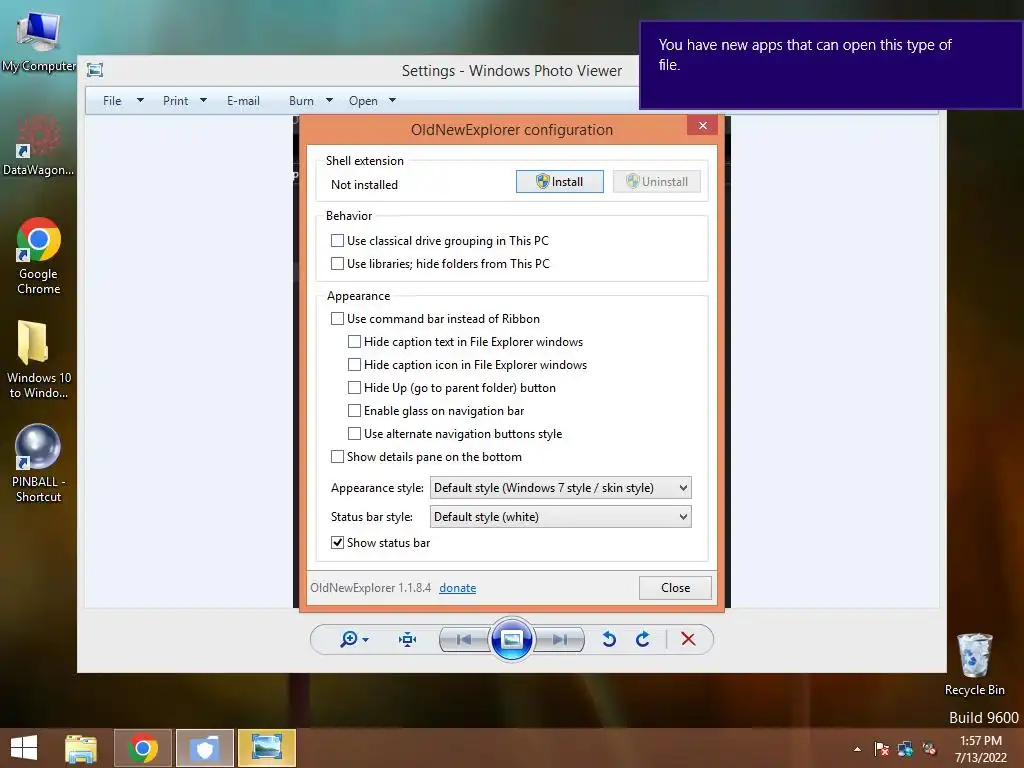Launch Google Chrome desktop shortcut
The image size is (1024, 768).
pos(39,255)
